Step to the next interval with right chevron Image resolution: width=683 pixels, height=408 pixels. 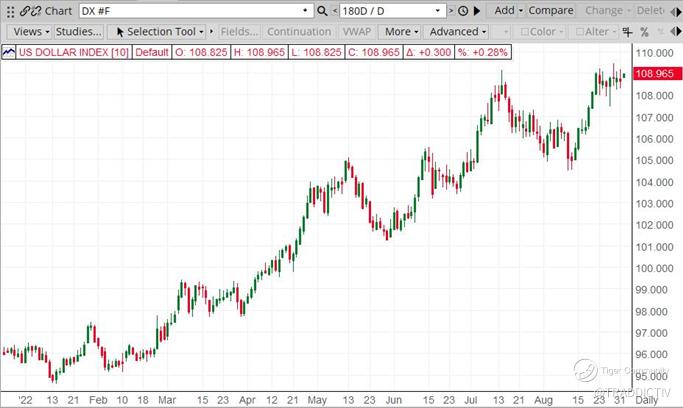tap(451, 11)
